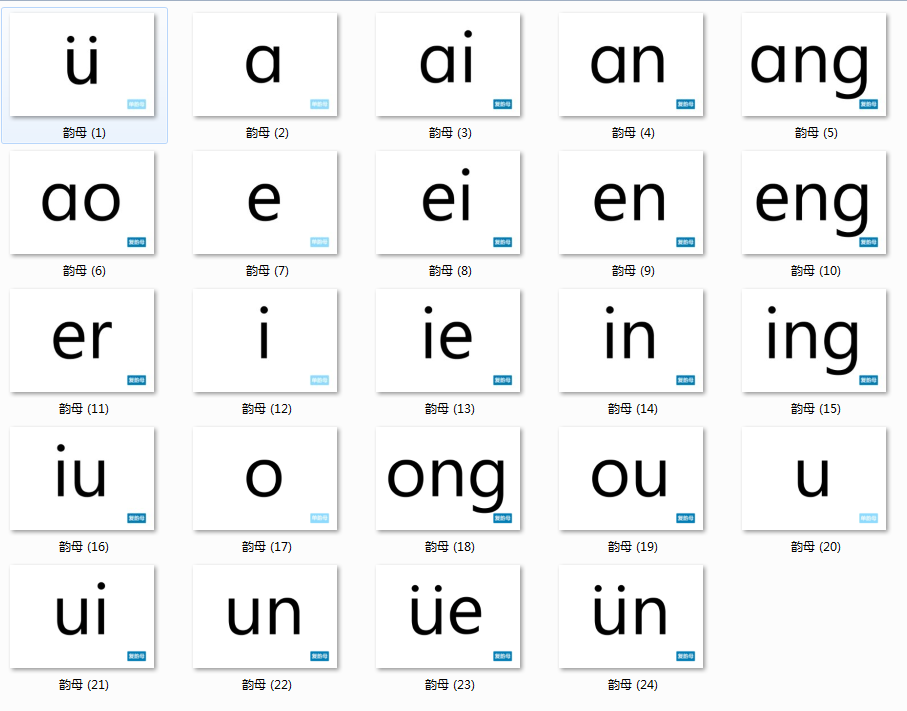
Task: Click the file name 韵母 (24)
Action: point(633,684)
